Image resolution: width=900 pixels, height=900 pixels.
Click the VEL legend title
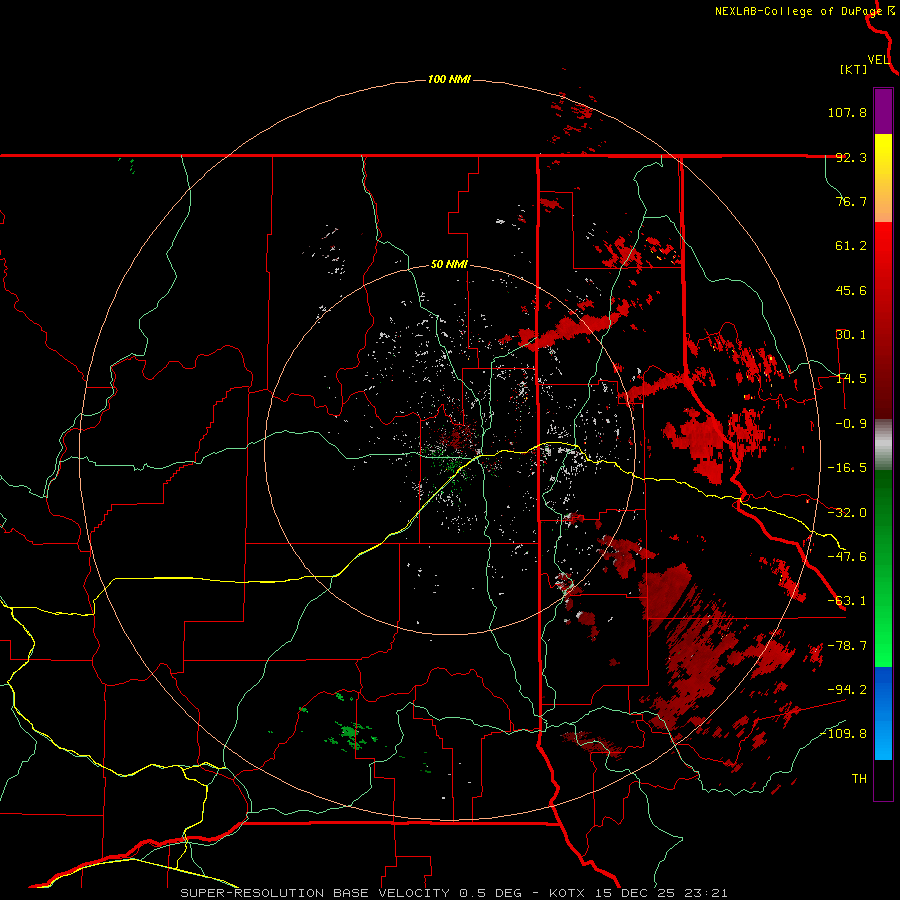878,59
